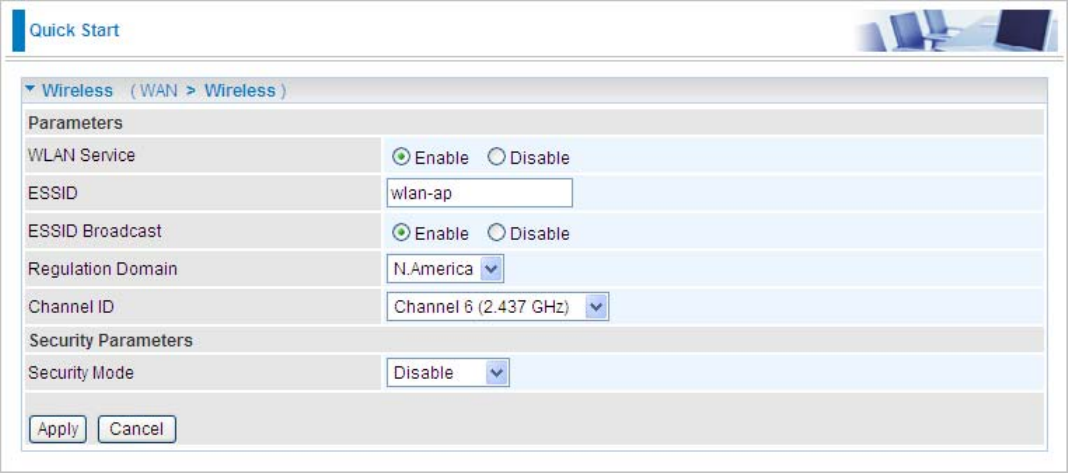Click the Cancel button
The height and width of the screenshot is (473, 1068).
point(137,429)
